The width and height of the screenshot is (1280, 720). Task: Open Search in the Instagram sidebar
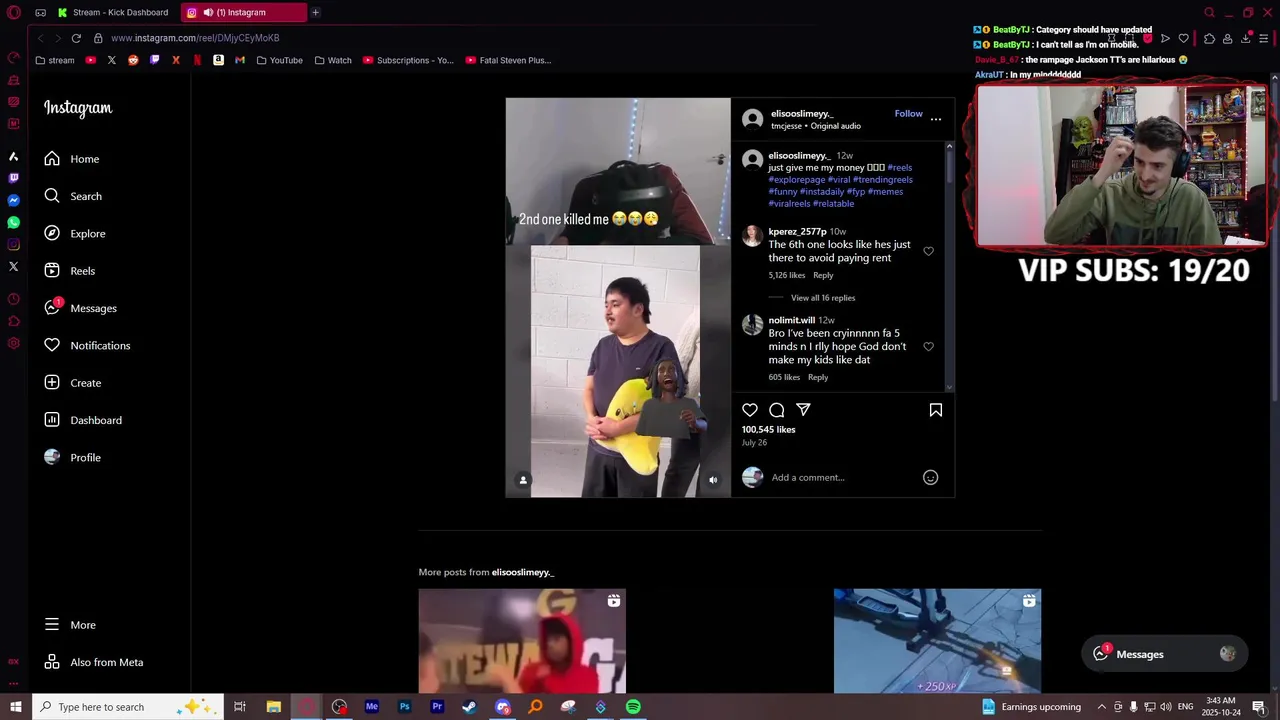click(73, 196)
